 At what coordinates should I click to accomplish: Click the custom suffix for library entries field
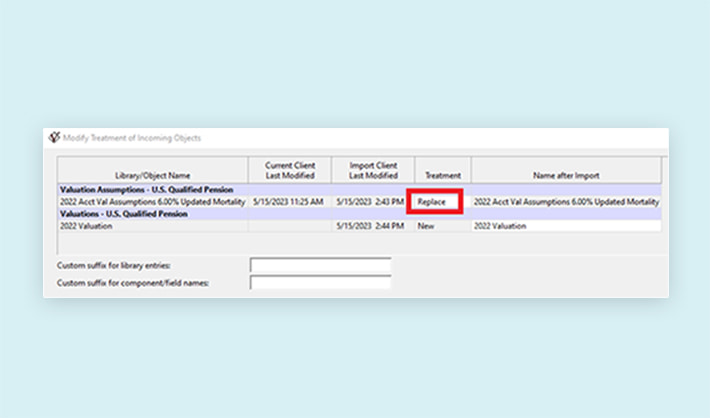click(x=320, y=265)
